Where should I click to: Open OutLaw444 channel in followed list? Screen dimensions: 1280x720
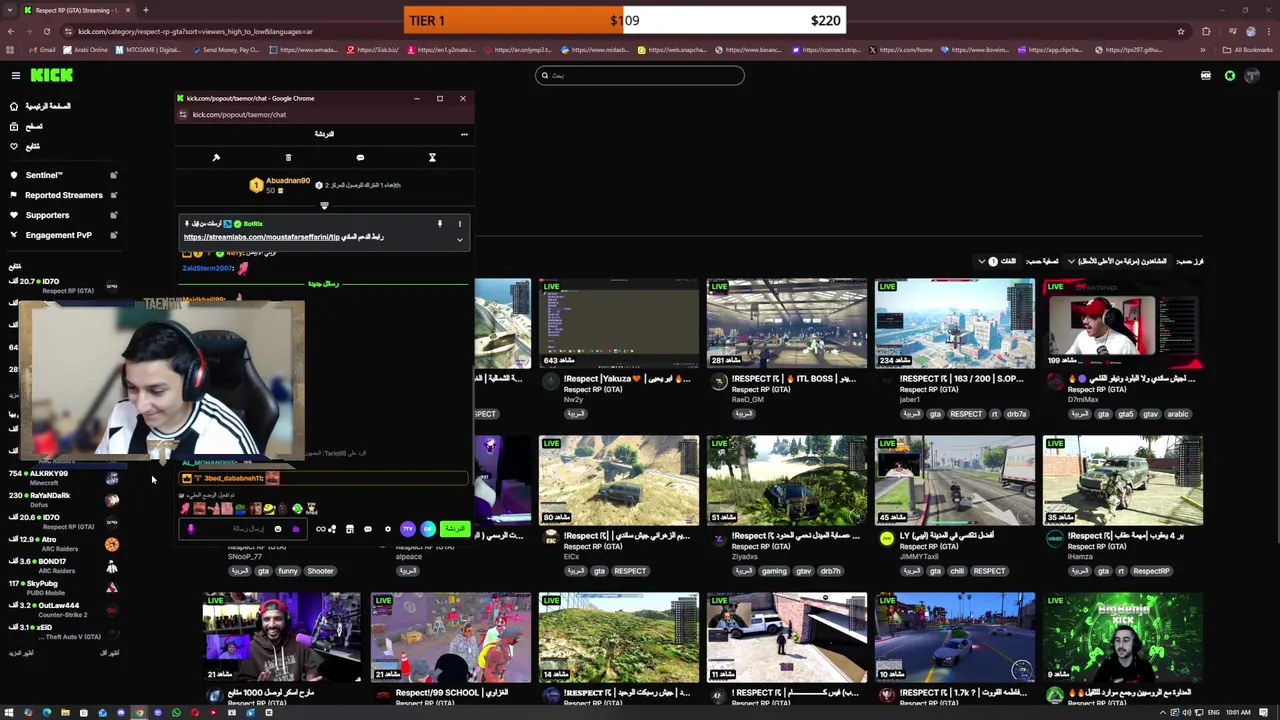tap(62, 610)
